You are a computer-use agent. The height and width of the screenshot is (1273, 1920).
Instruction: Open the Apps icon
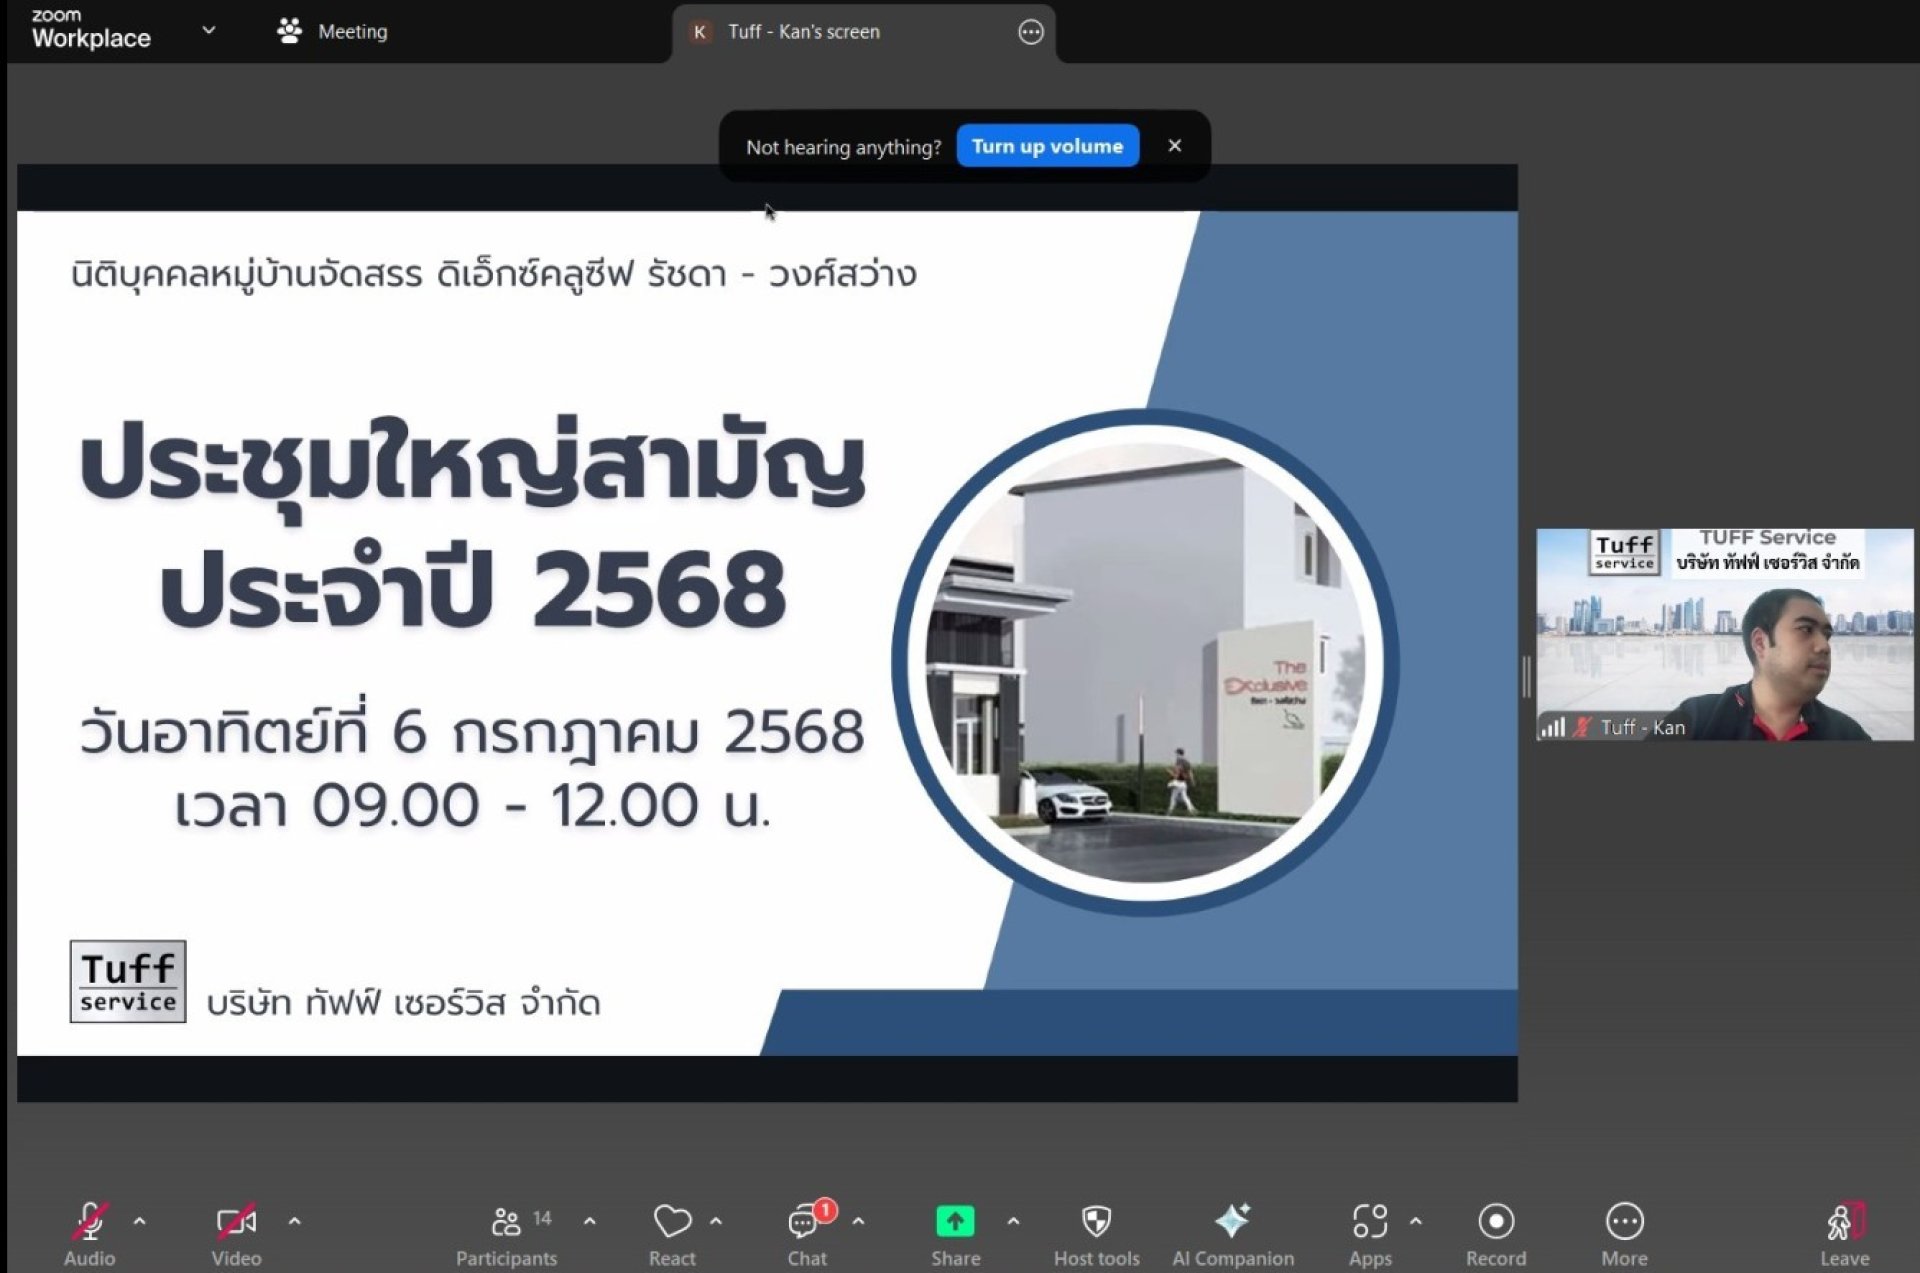point(1369,1221)
